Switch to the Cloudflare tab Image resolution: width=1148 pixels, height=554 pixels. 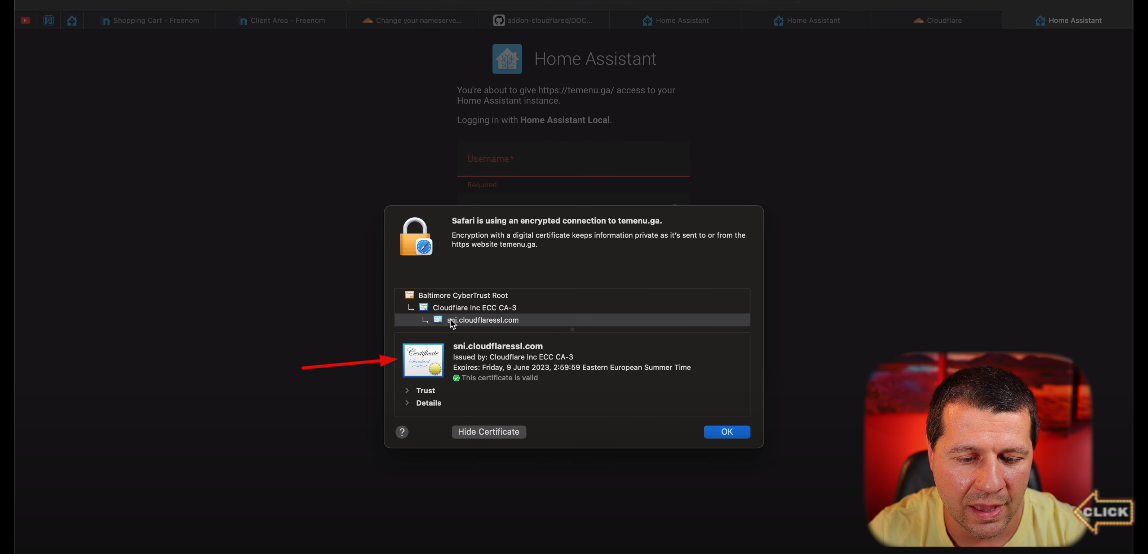coord(937,20)
